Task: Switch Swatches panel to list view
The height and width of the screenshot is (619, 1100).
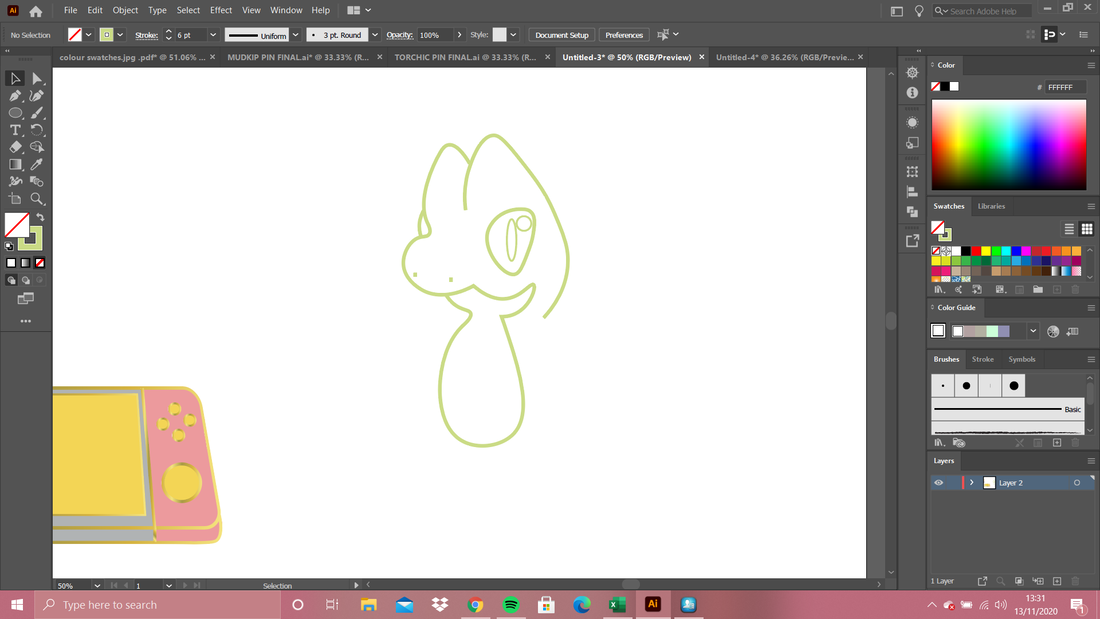Action: (x=1069, y=229)
